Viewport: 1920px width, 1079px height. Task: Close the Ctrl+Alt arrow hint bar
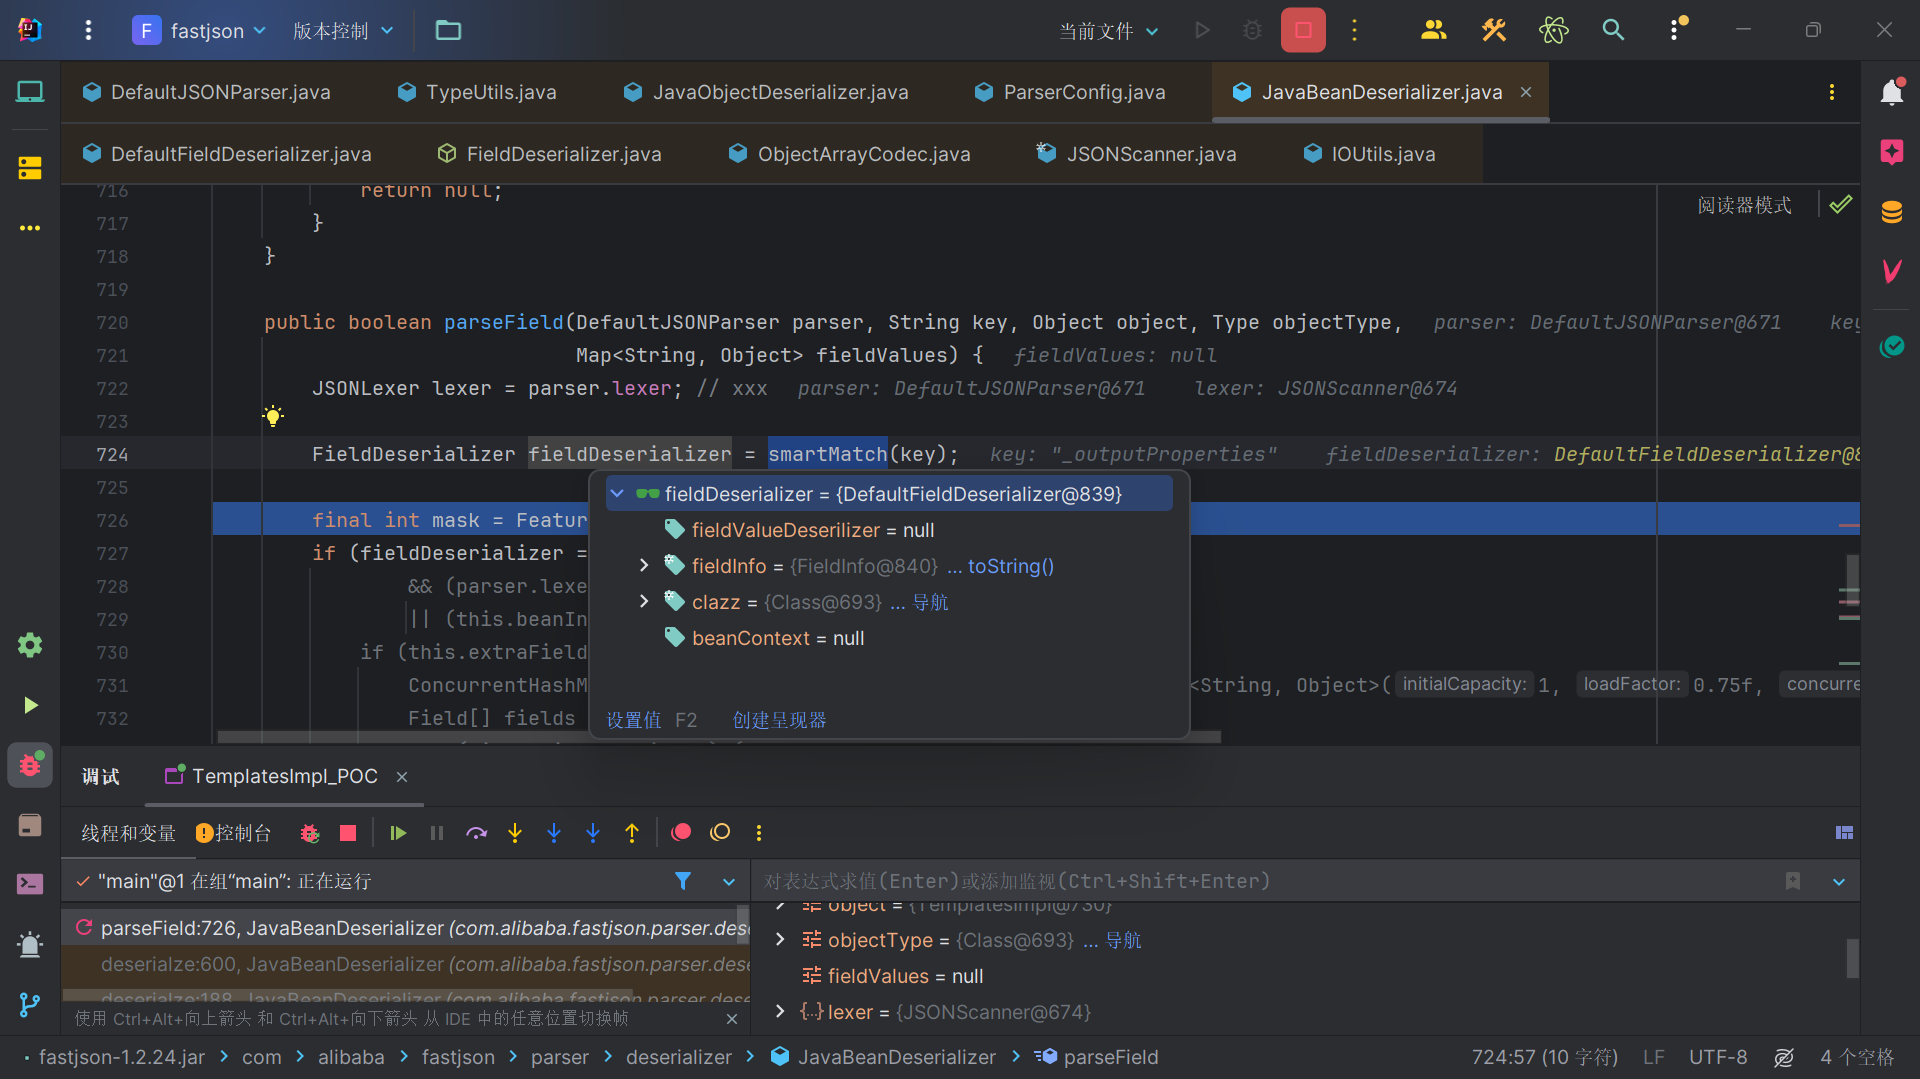[x=732, y=1019]
